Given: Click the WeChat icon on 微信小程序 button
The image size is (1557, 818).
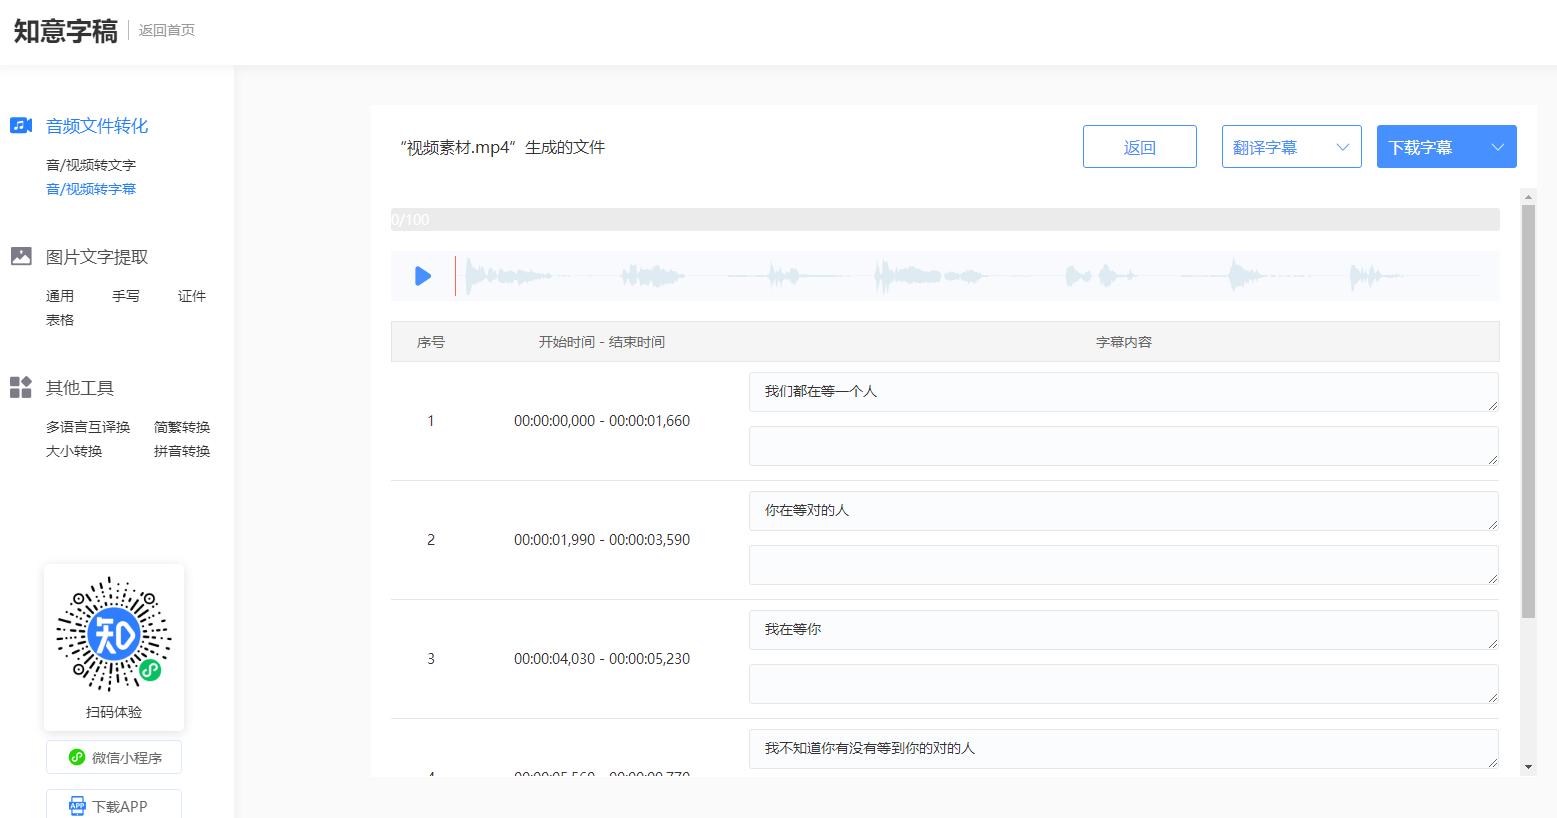Looking at the screenshot, I should (79, 757).
